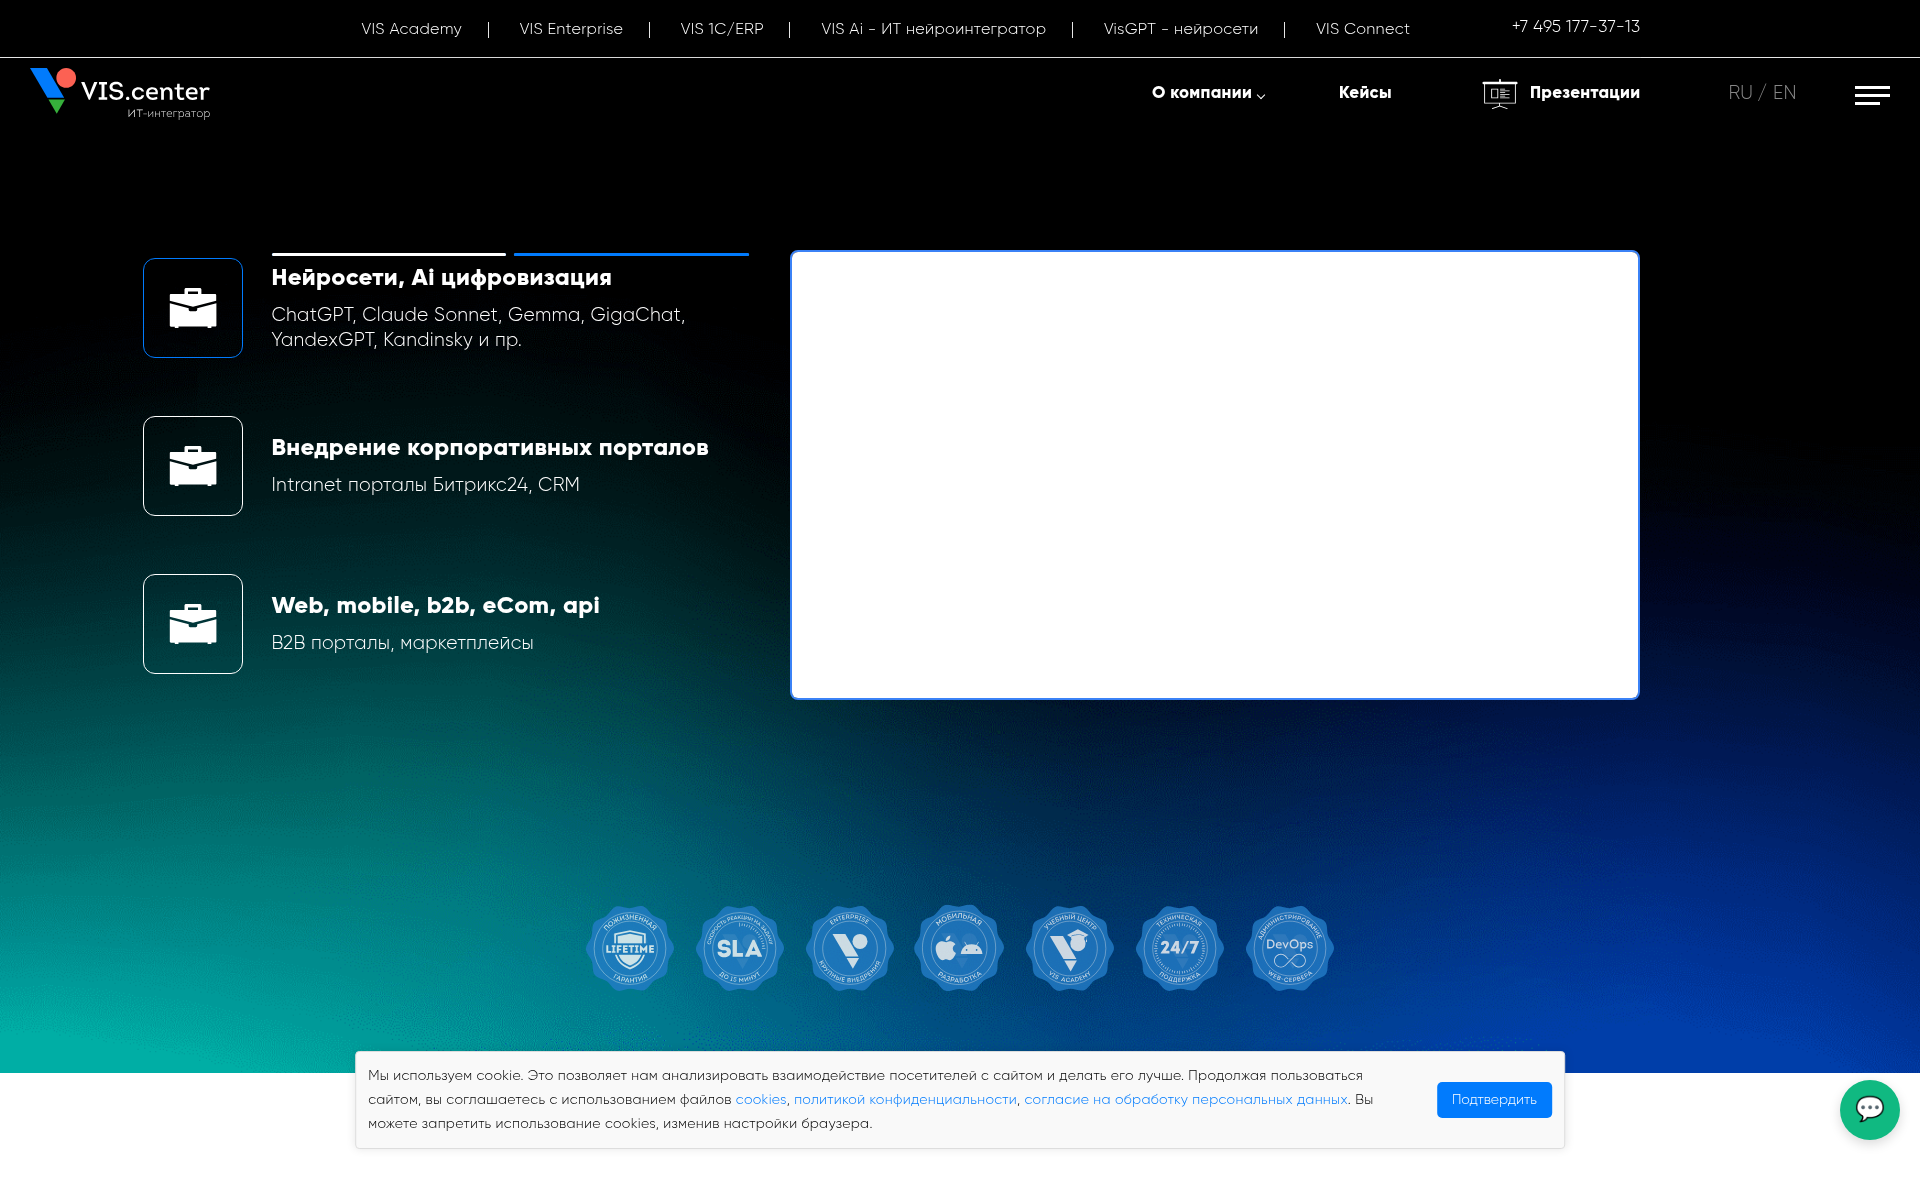This screenshot has width=1920, height=1200.
Task: Click briefcase icon beside Нейросети, Ai цифровизация
Action: (x=193, y=308)
